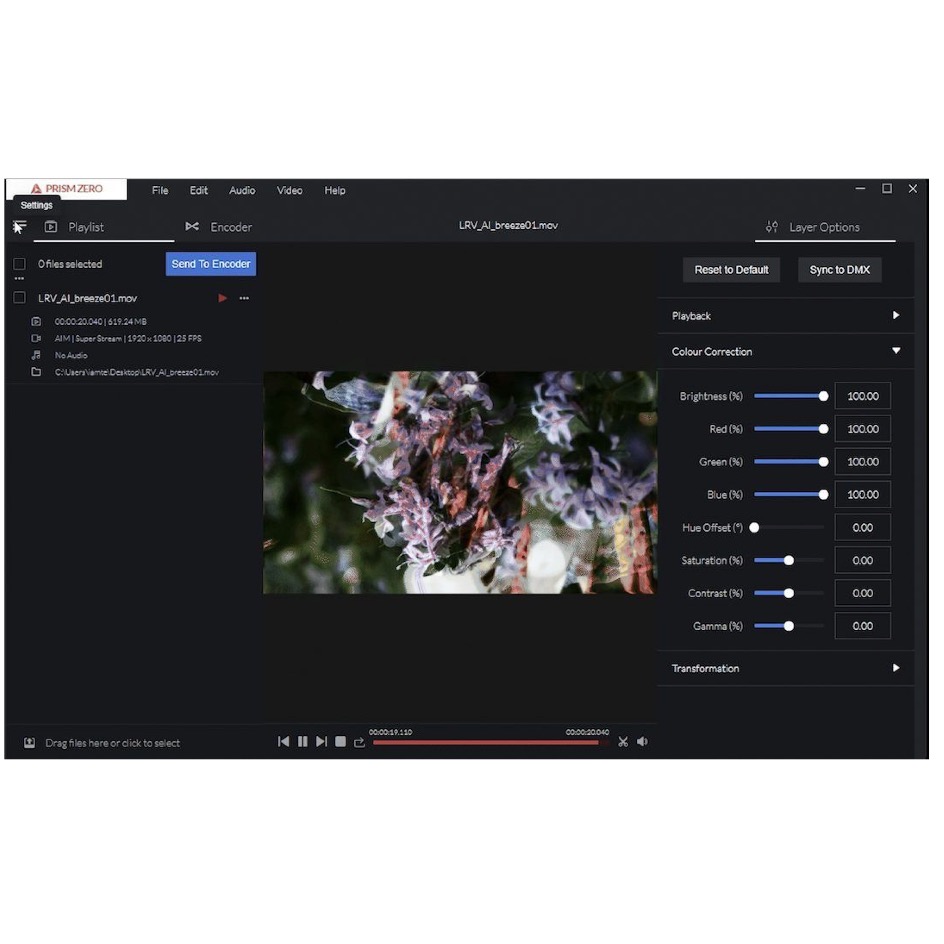Check the LRV_AI_breeze01.mov file checkbox

pyautogui.click(x=19, y=297)
